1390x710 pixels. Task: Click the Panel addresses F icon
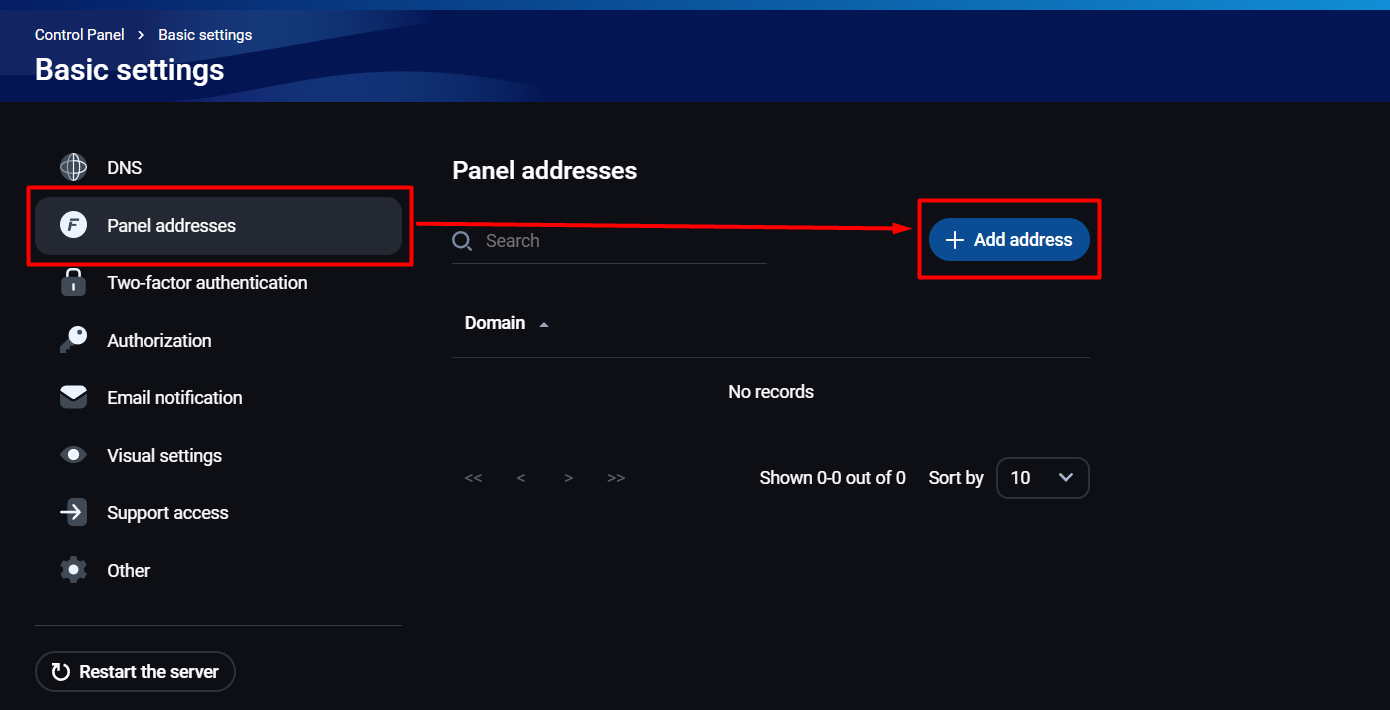point(73,225)
